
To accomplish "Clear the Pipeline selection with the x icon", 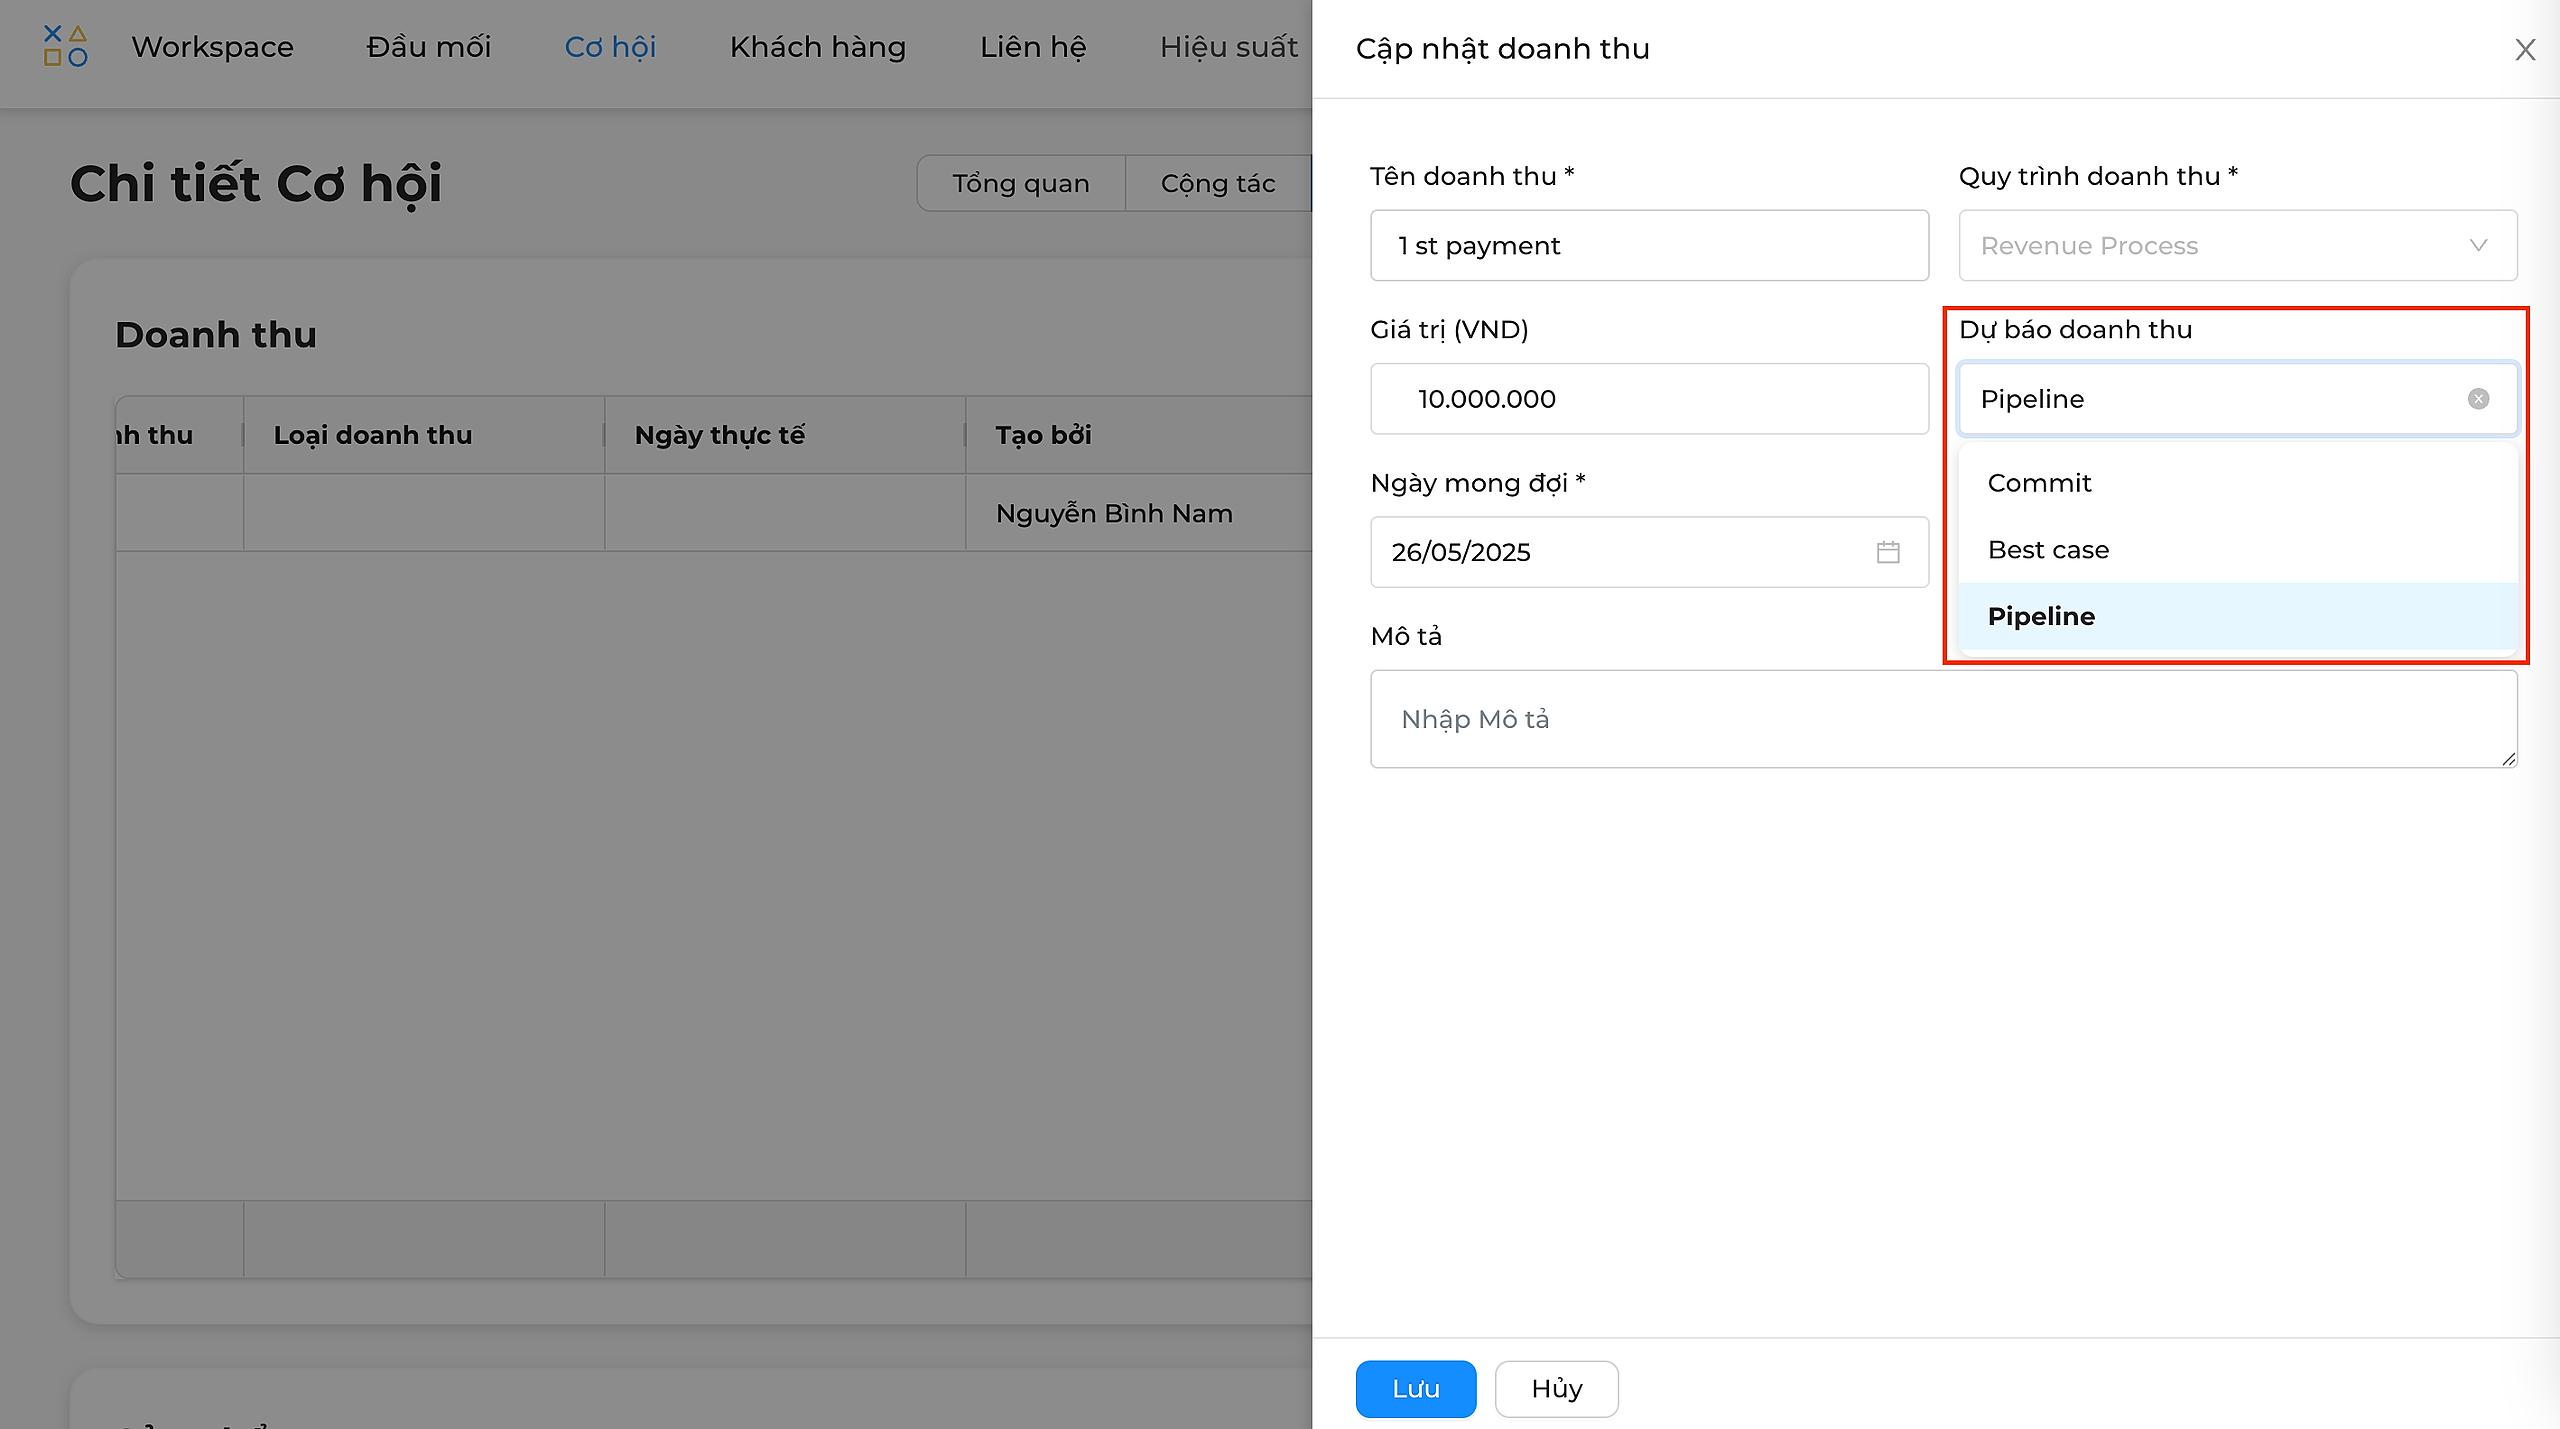I will pos(2478,399).
